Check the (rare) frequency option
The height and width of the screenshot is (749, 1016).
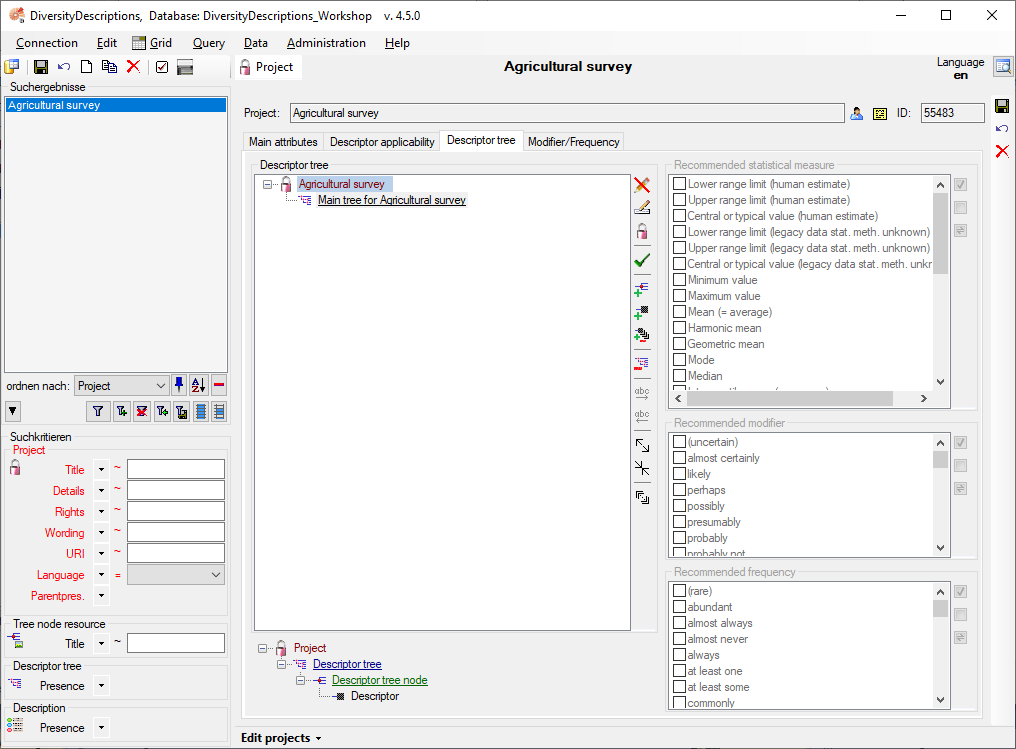click(x=680, y=591)
